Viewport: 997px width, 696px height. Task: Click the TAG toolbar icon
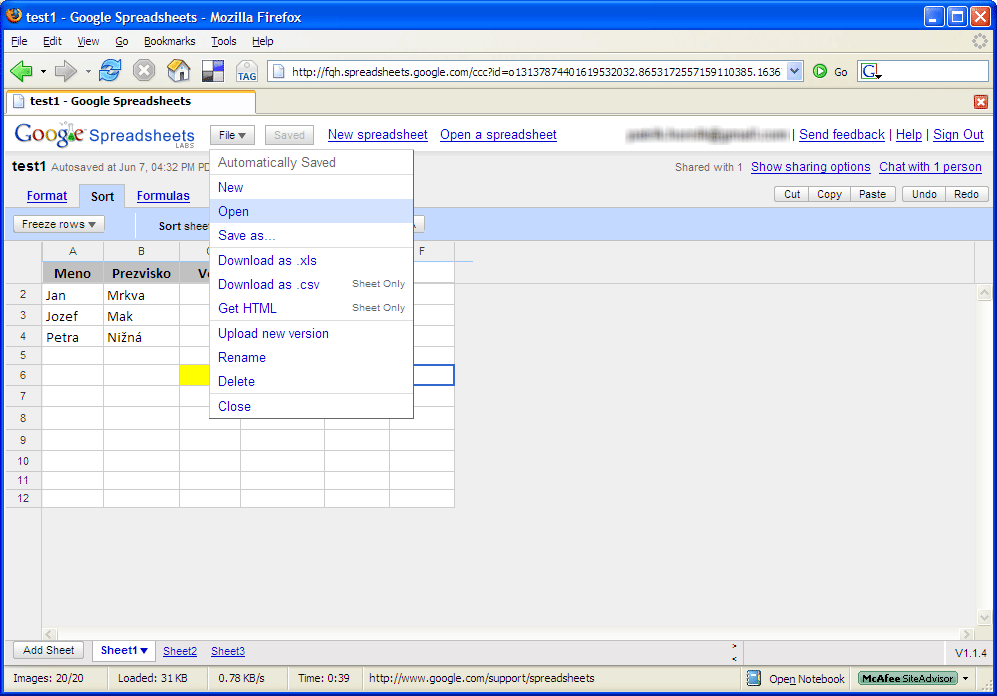point(247,71)
